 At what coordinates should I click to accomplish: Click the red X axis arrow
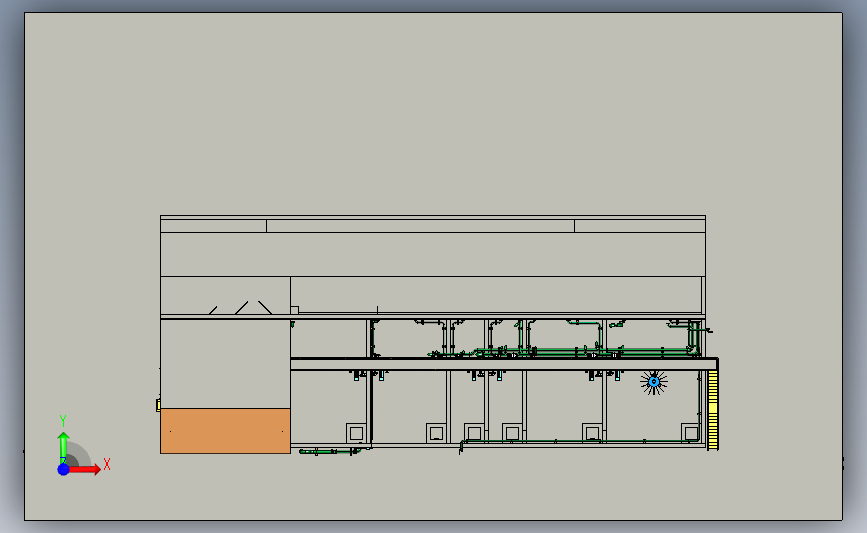pos(83,469)
